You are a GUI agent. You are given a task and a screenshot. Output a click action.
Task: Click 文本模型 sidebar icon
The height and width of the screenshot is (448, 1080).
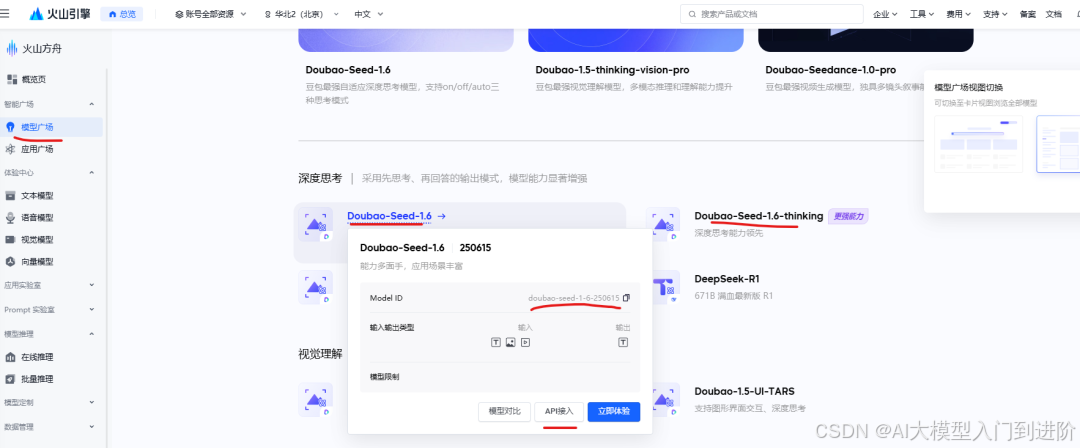(x=10, y=196)
